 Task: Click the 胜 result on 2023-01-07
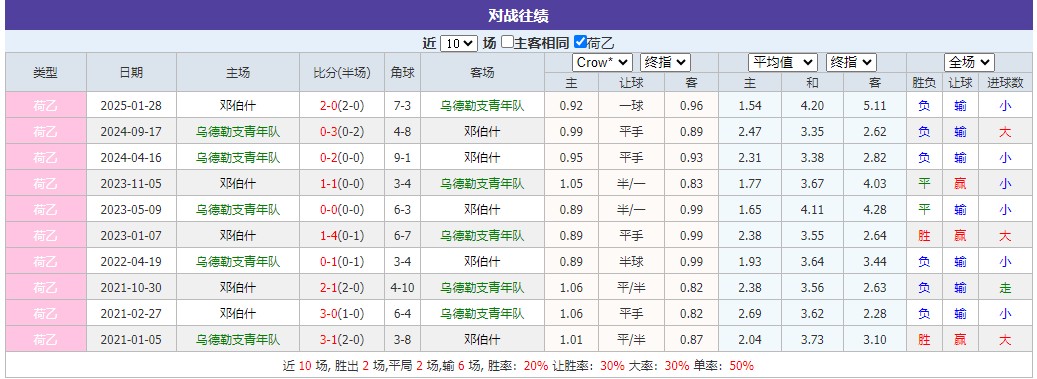pos(924,235)
